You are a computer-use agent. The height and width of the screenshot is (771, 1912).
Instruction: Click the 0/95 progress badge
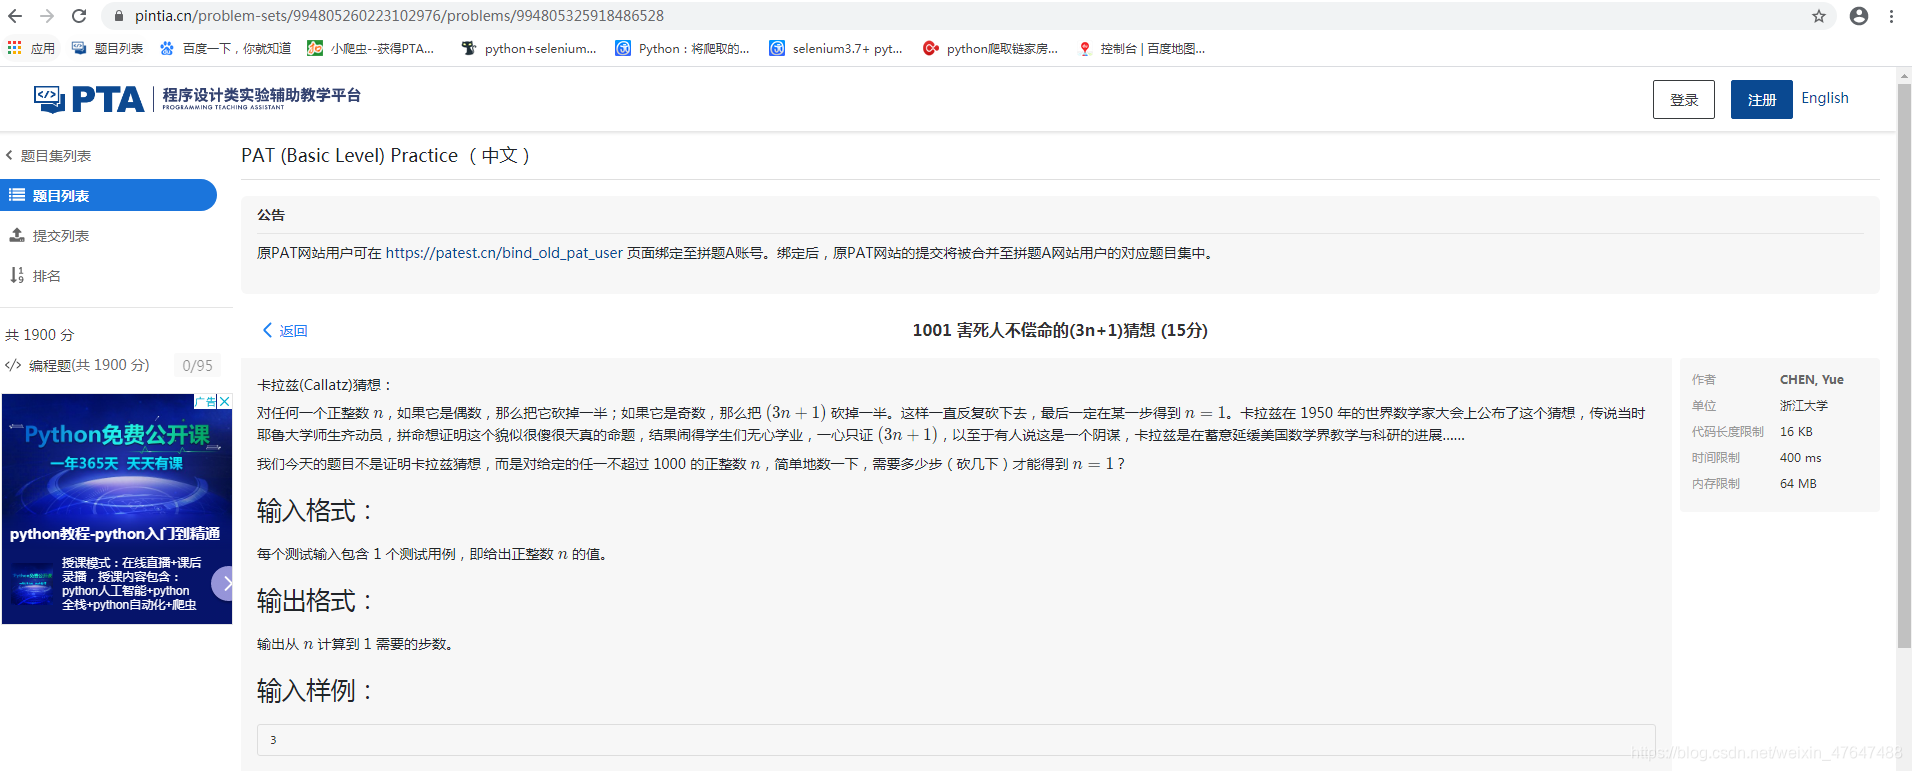[x=197, y=366]
